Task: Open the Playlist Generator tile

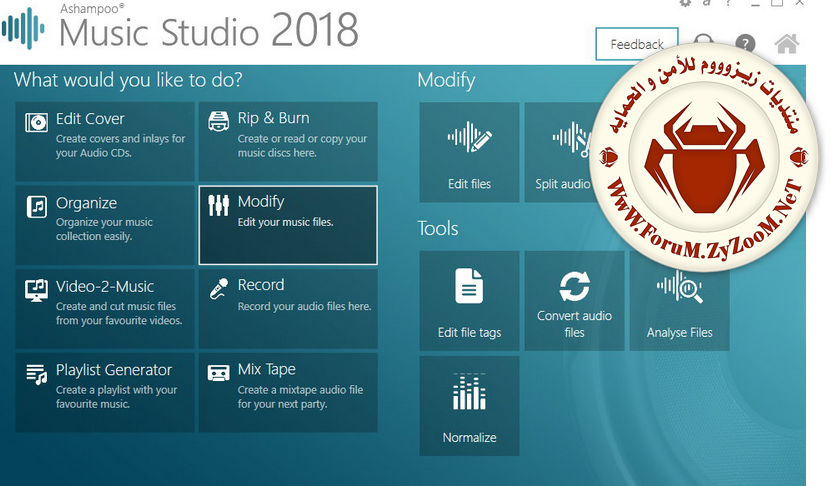Action: (x=105, y=392)
